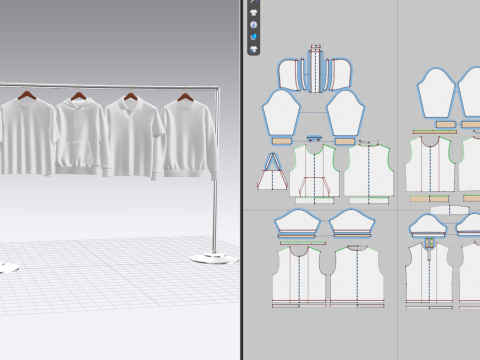Click the plain white T-shirt icon in the 2D toolbar
480x360 pixels.
click(254, 13)
